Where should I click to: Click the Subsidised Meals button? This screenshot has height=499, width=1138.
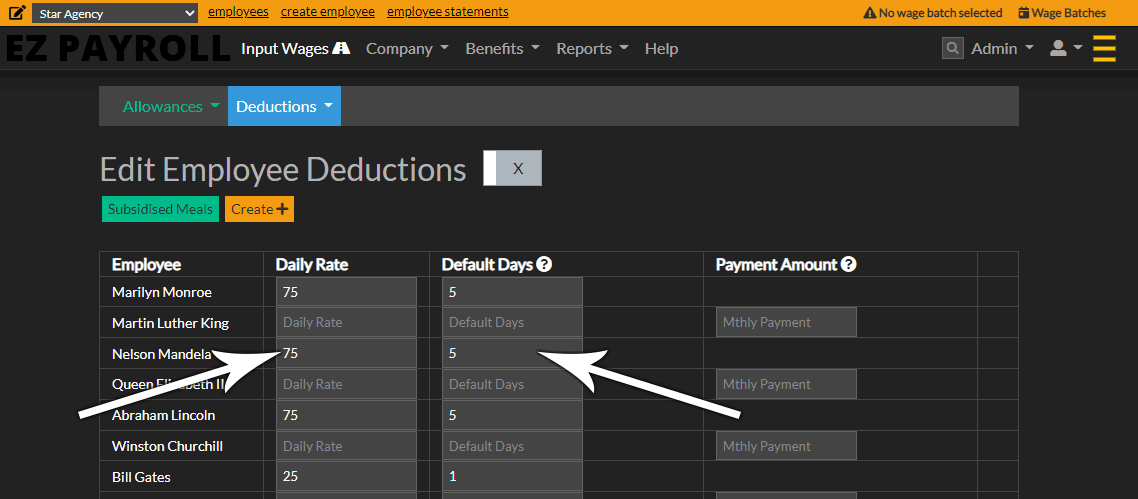pos(160,210)
